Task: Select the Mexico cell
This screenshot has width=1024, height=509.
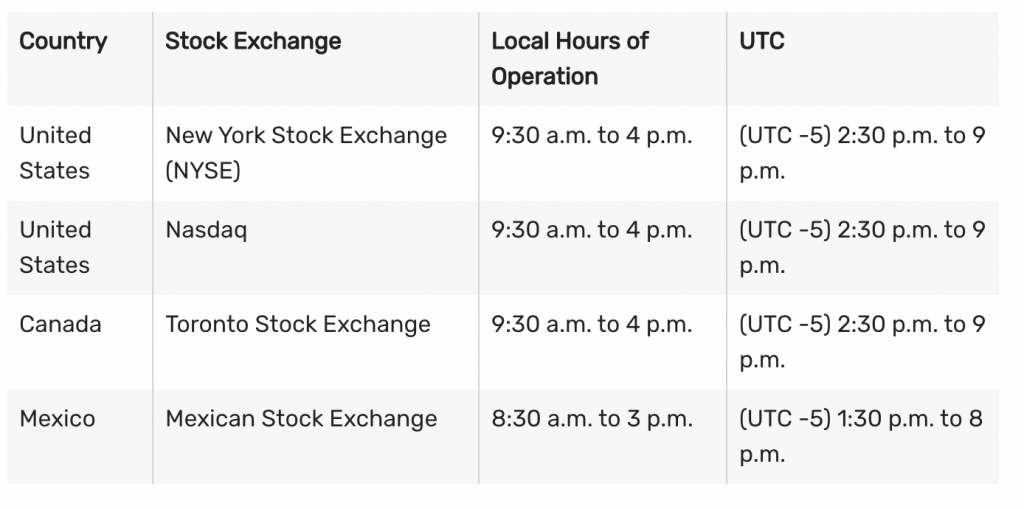Action: pos(57,419)
